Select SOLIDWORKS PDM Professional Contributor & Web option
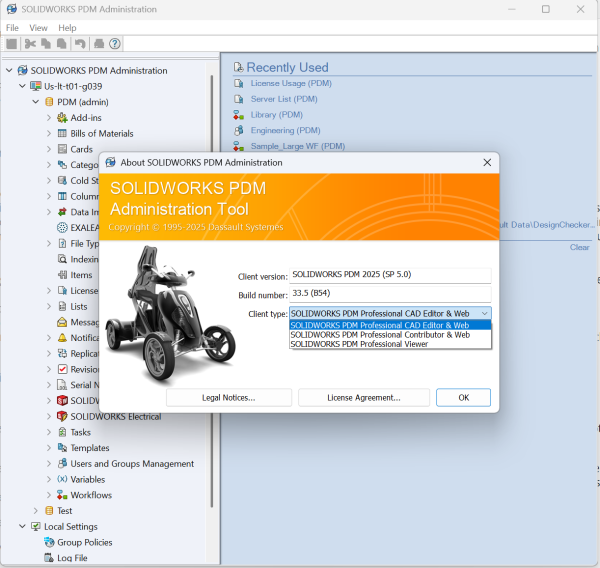The width and height of the screenshot is (600, 568). coord(390,335)
